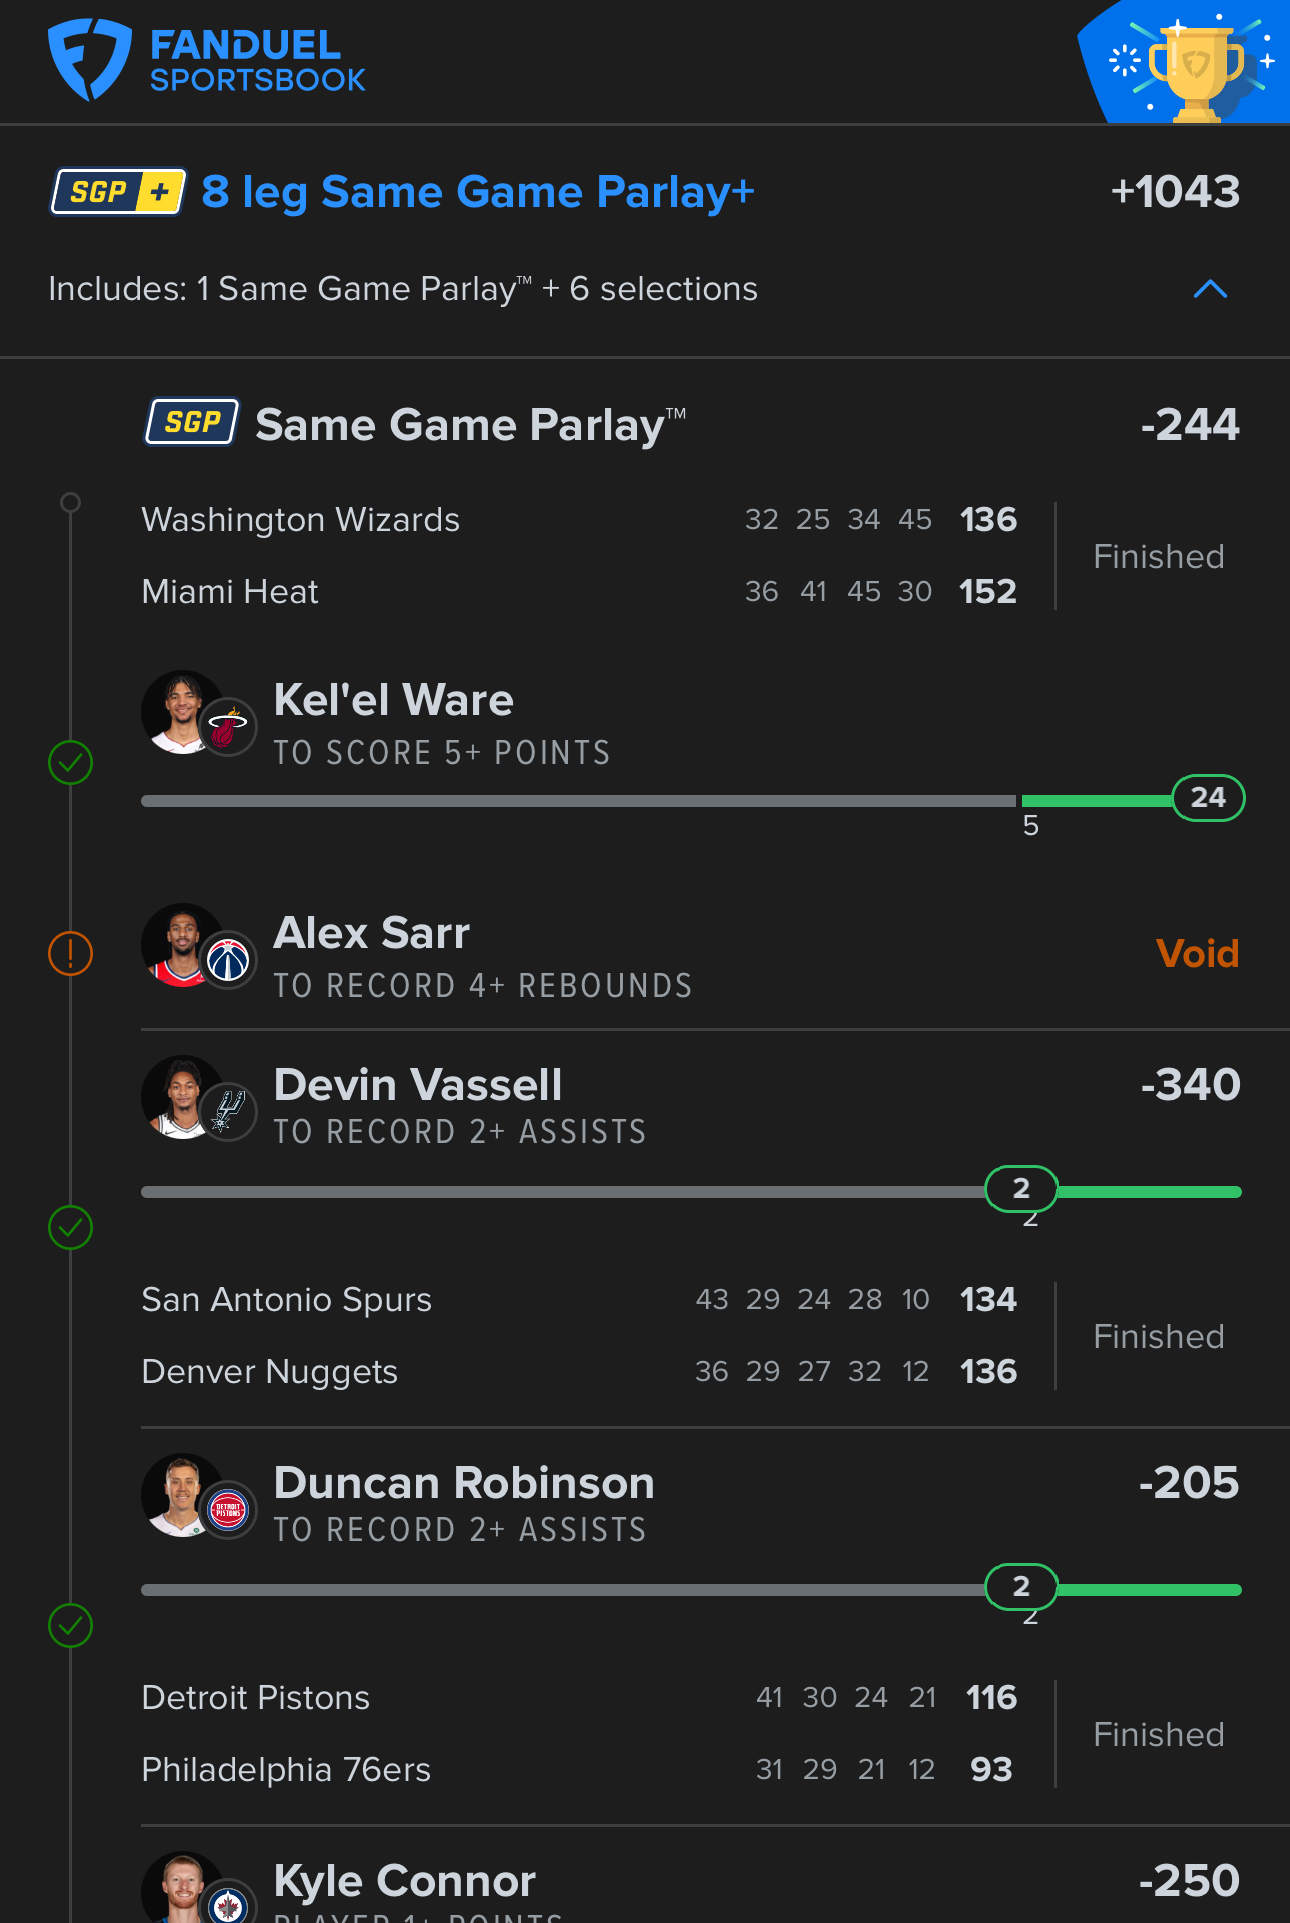Click the SGP+ badge icon
Screen dimensions: 1290x1923
coord(118,191)
